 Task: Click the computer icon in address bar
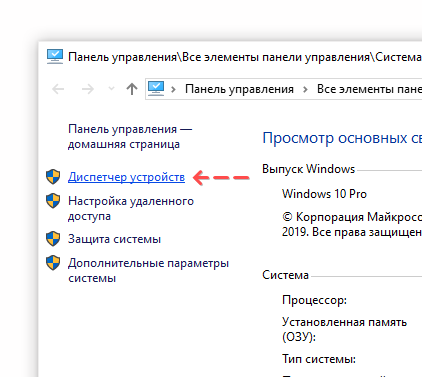(x=156, y=89)
